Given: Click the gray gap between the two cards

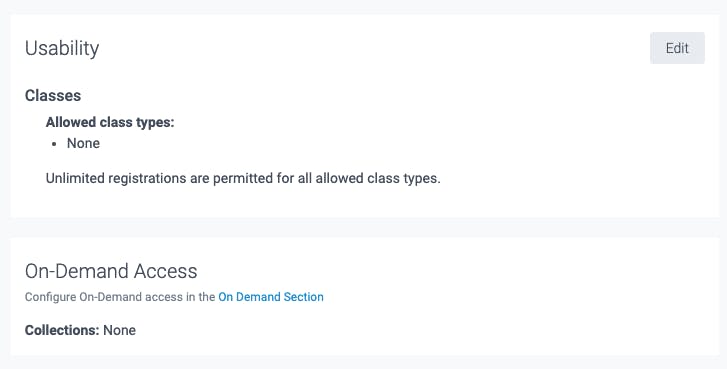Looking at the screenshot, I should (364, 228).
